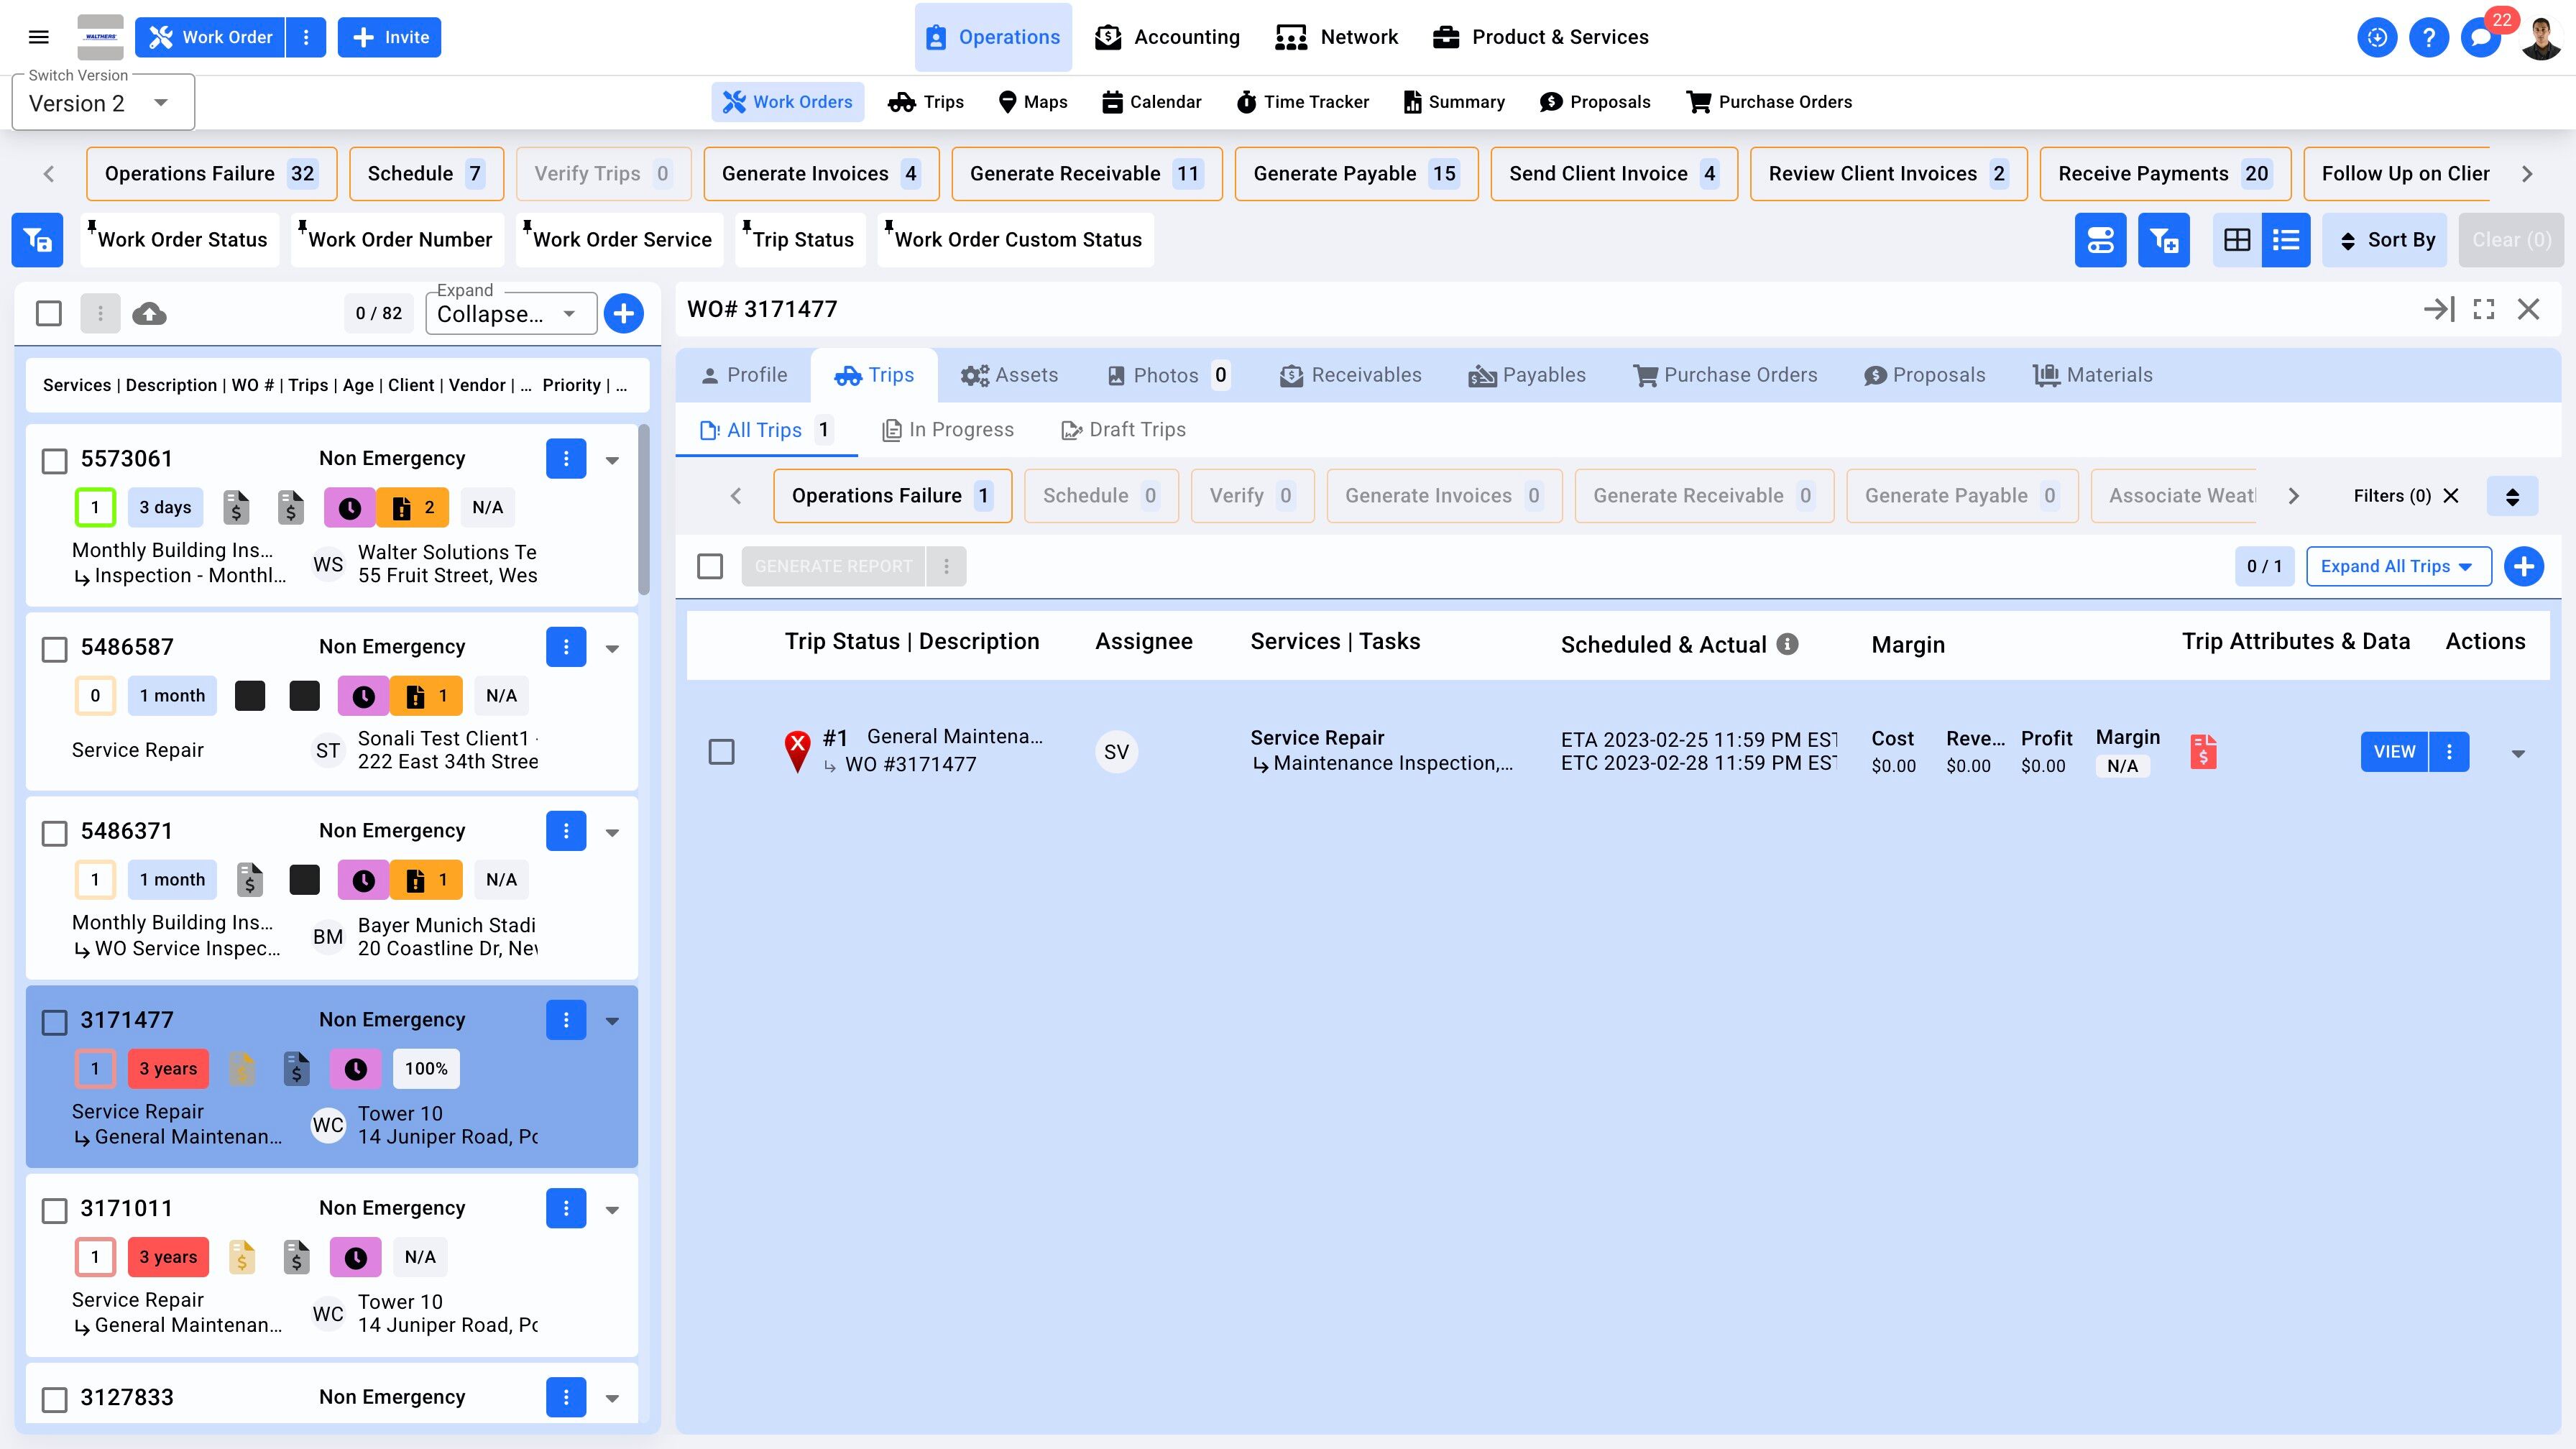This screenshot has width=2576, height=1449.
Task: Click the work order list scrollbar
Action: point(644,510)
